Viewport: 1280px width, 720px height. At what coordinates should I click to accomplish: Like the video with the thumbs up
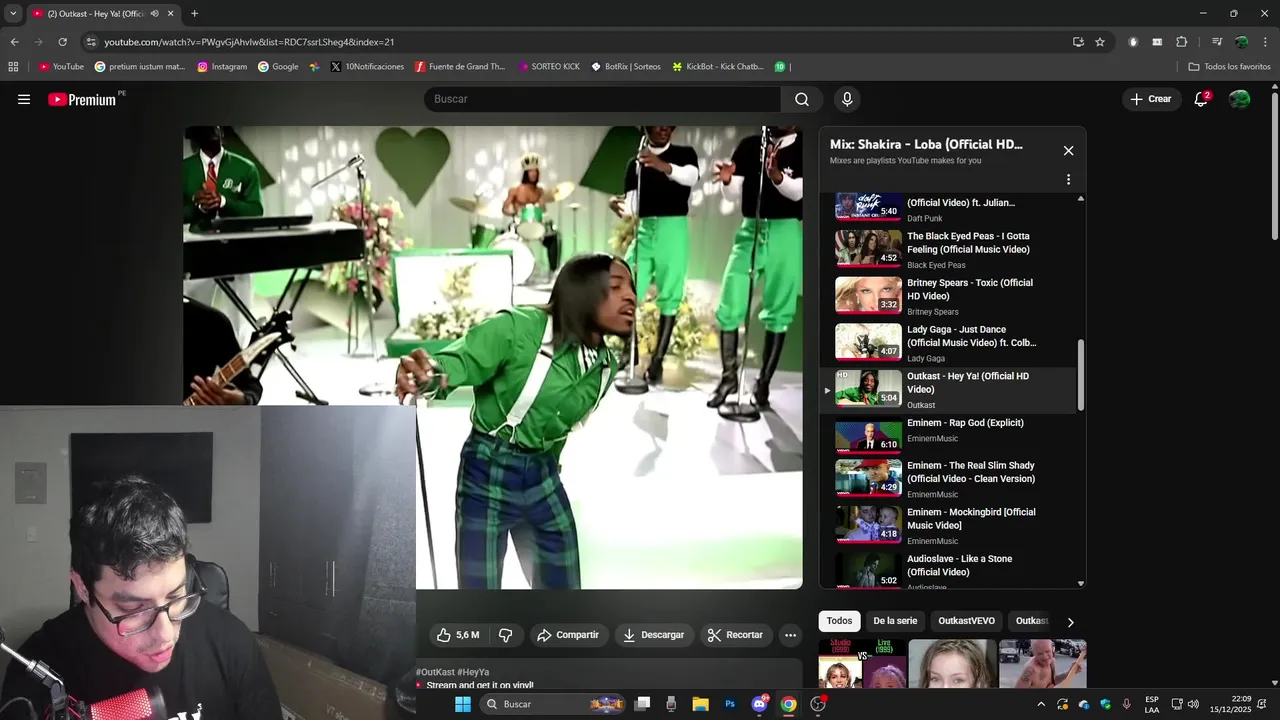pyautogui.click(x=458, y=635)
